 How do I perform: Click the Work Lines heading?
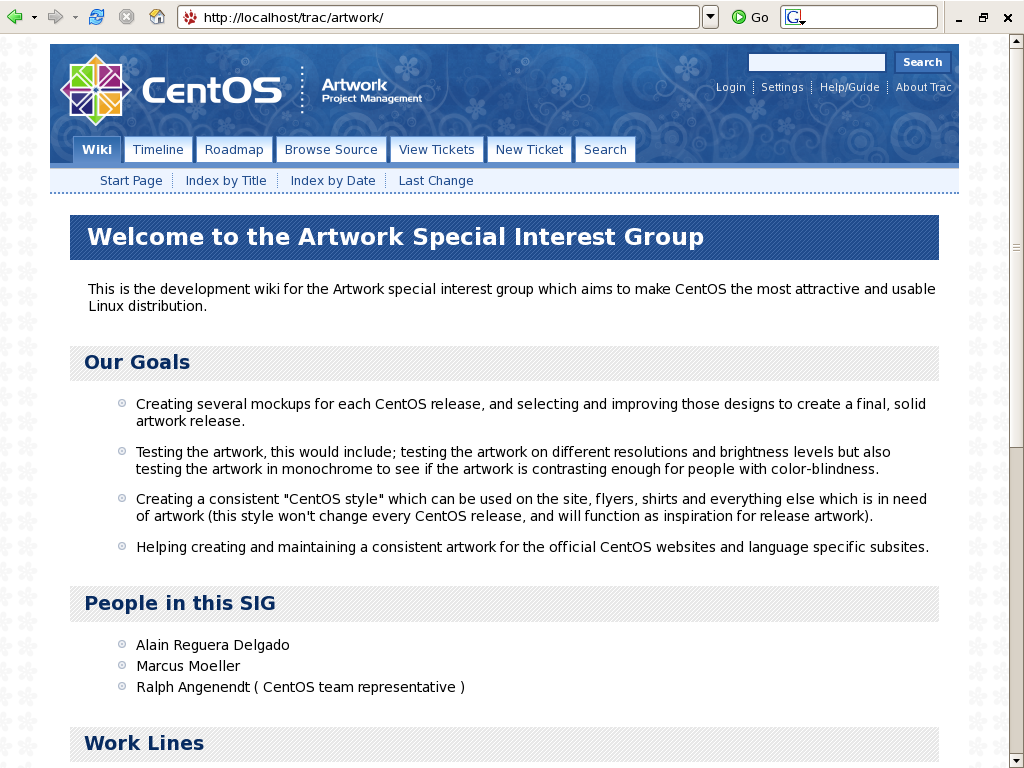(144, 743)
